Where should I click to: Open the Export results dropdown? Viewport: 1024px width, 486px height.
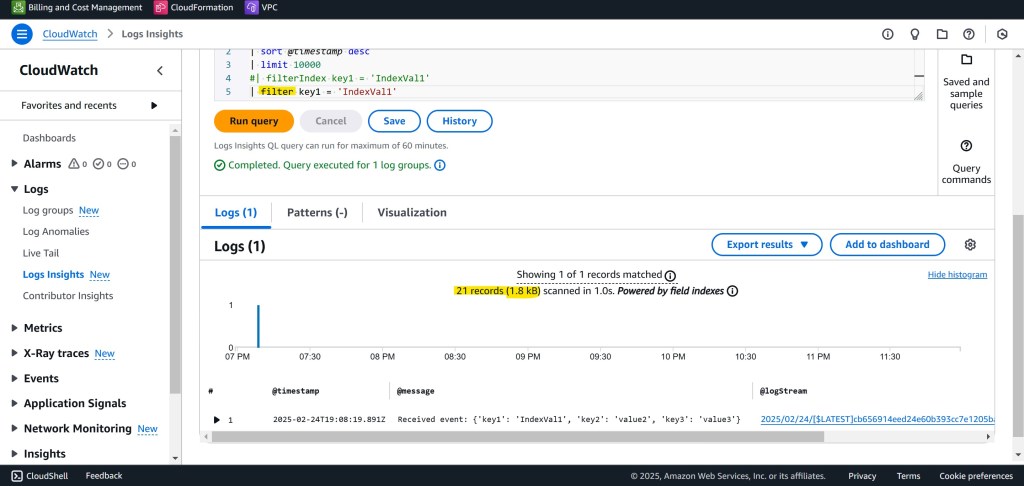pyautogui.click(x=766, y=245)
